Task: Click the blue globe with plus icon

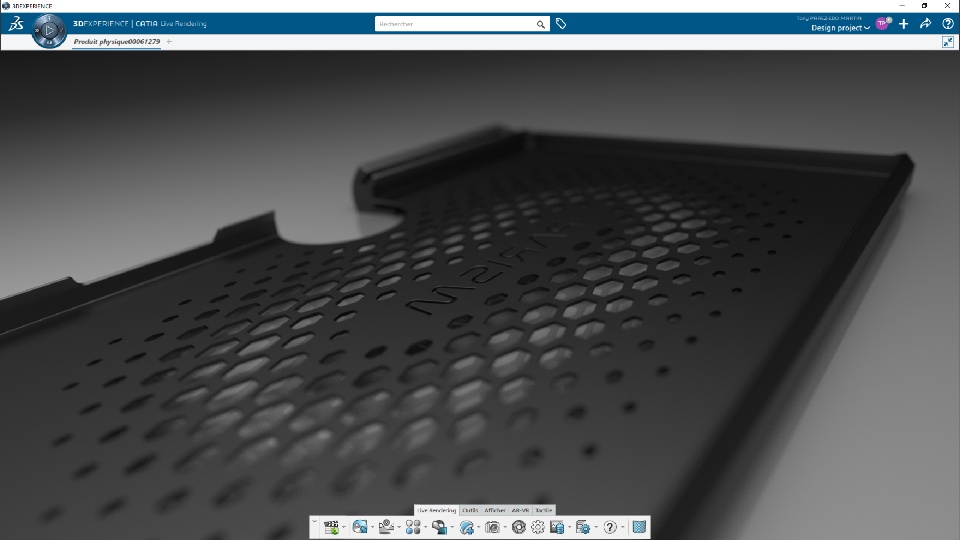Action: pos(467,527)
